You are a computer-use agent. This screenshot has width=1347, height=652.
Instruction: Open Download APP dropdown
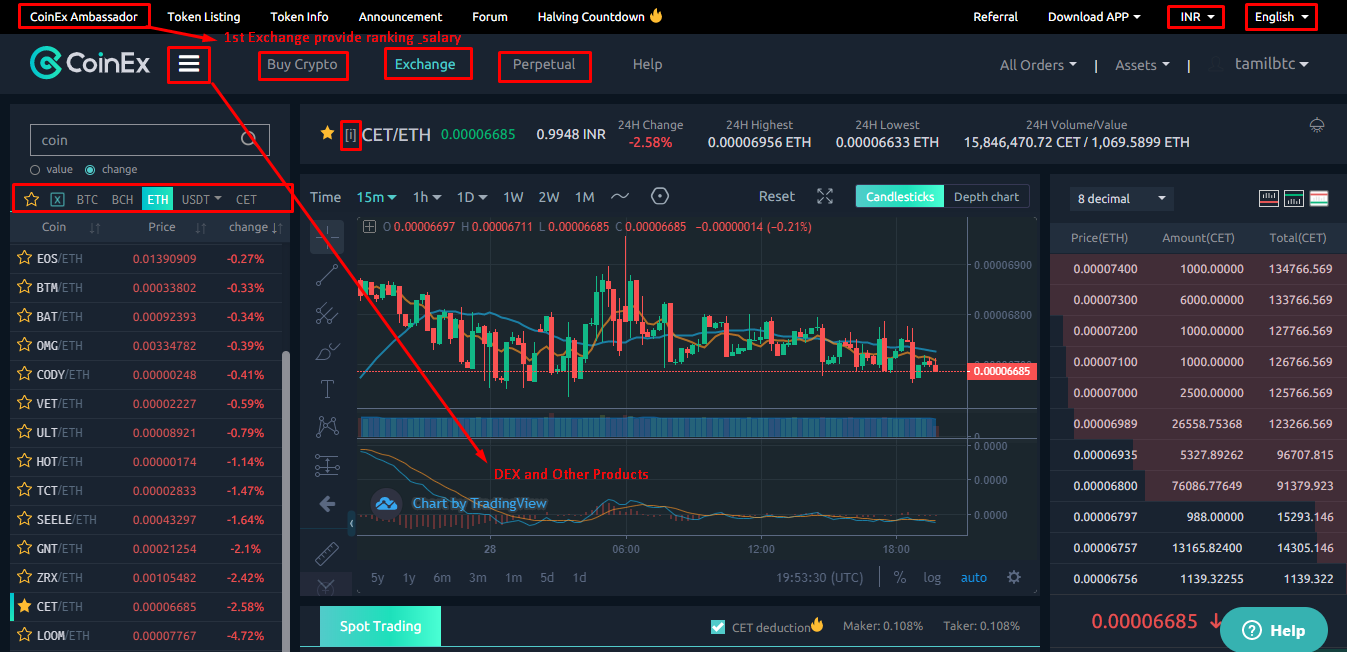click(1094, 17)
